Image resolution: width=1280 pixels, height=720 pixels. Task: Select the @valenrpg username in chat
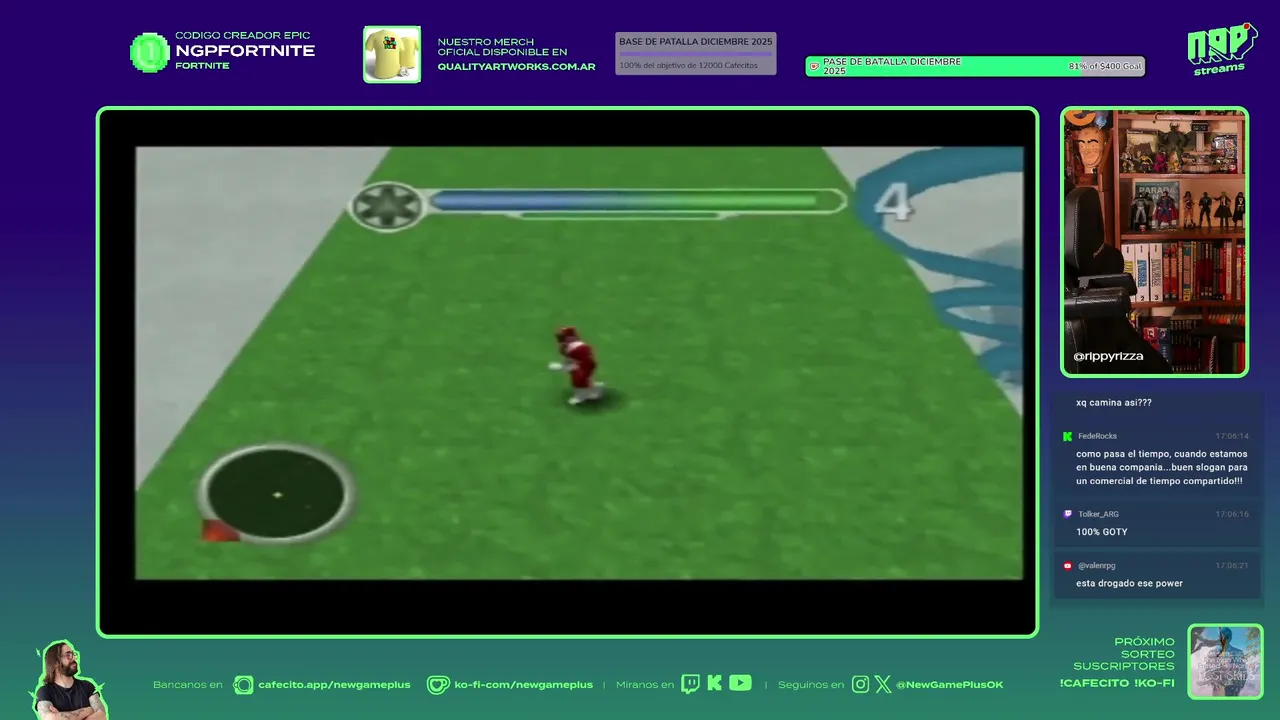click(1096, 566)
